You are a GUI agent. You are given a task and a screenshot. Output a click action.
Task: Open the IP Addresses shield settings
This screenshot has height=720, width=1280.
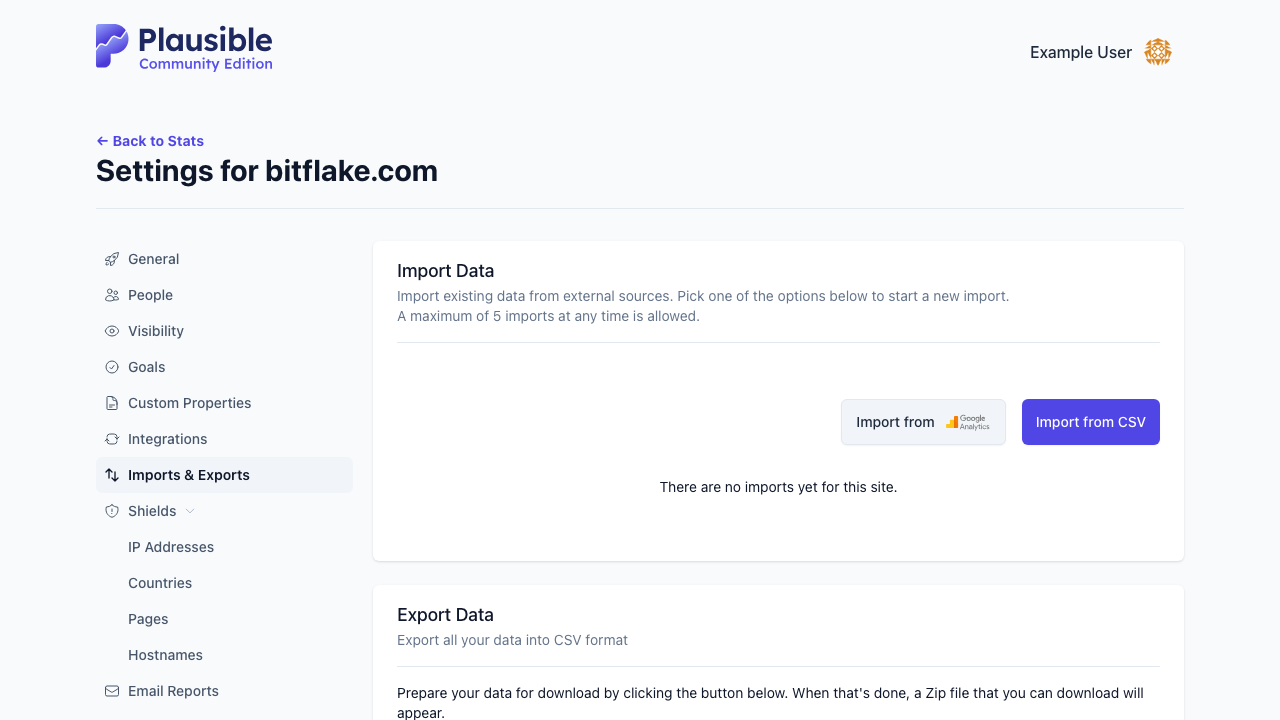coord(171,547)
